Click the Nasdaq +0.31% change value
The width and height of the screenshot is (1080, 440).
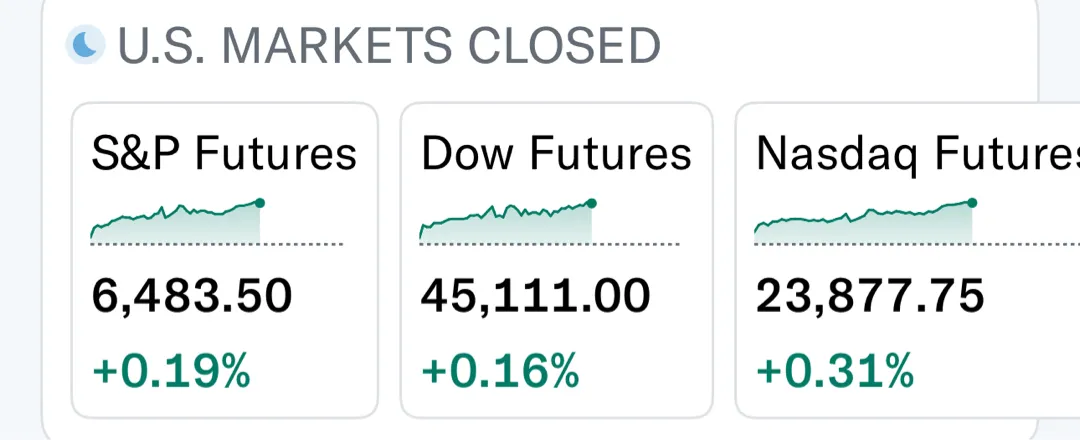point(835,371)
